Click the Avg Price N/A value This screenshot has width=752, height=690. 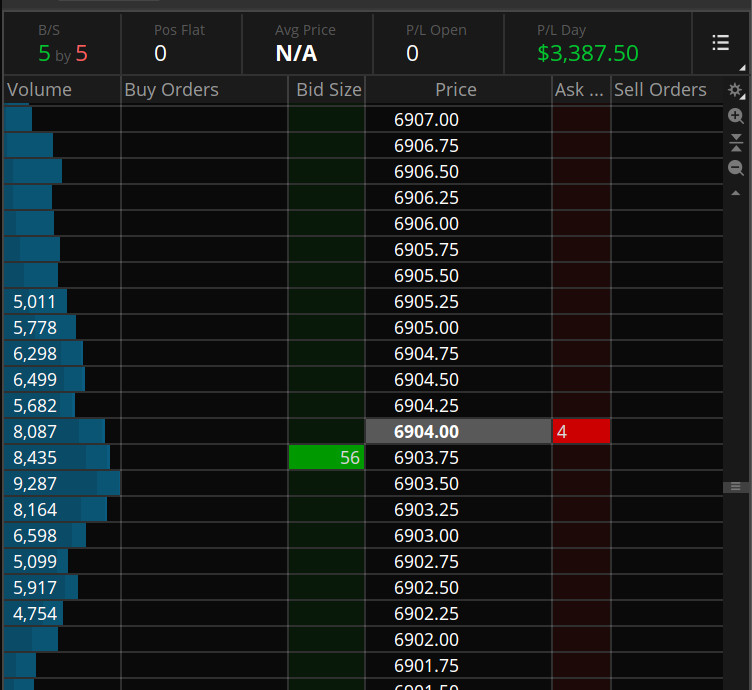click(x=296, y=53)
